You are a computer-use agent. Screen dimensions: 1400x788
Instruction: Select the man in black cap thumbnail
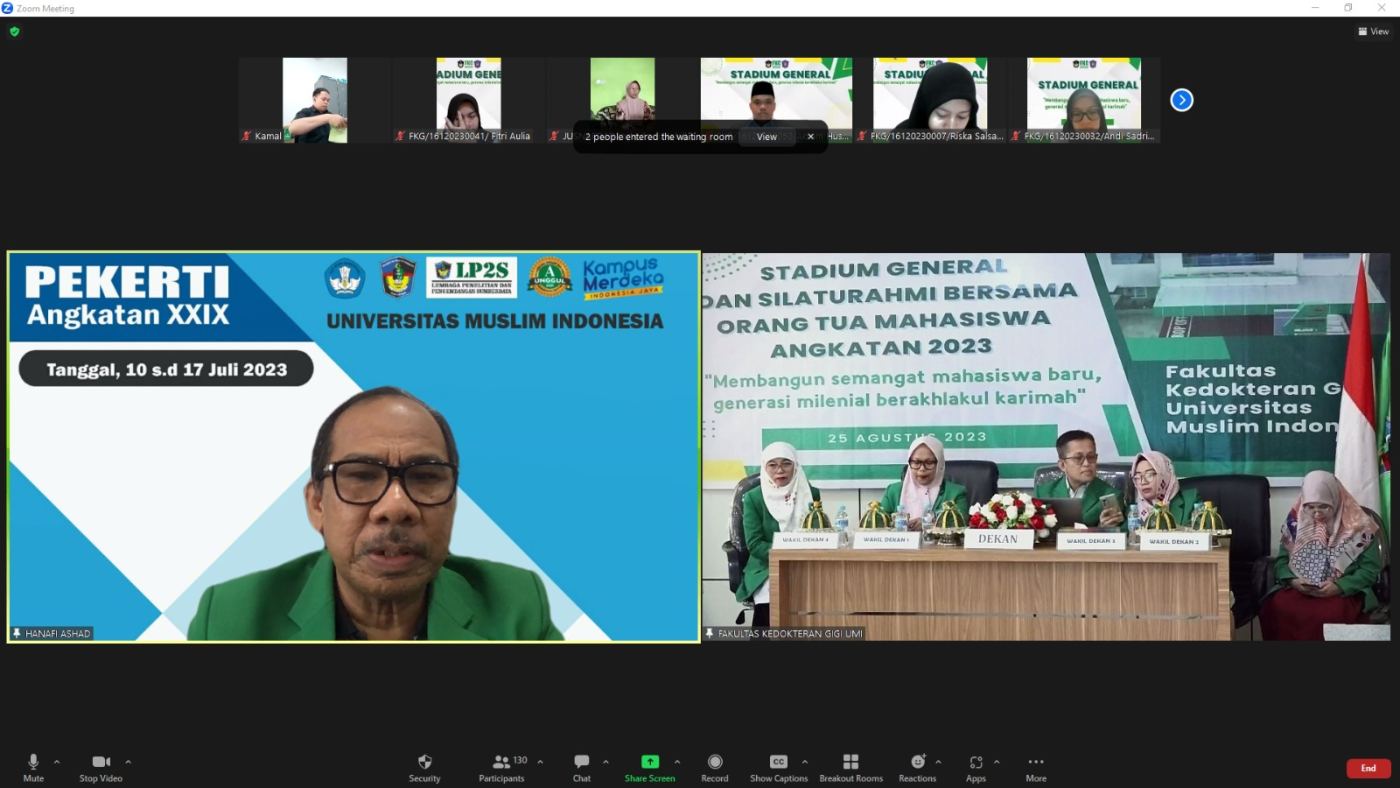click(776, 100)
